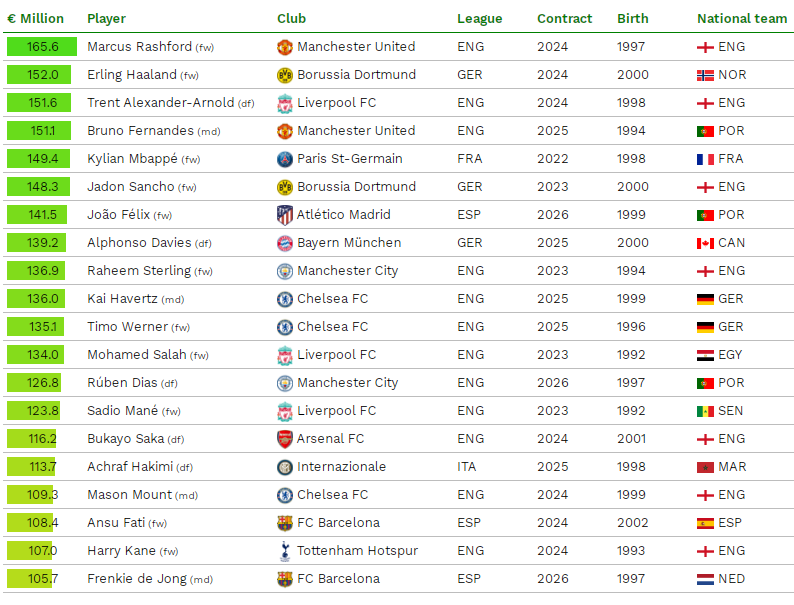Click the Borussia Dortmund text in Jadon Sancho's row

click(356, 187)
